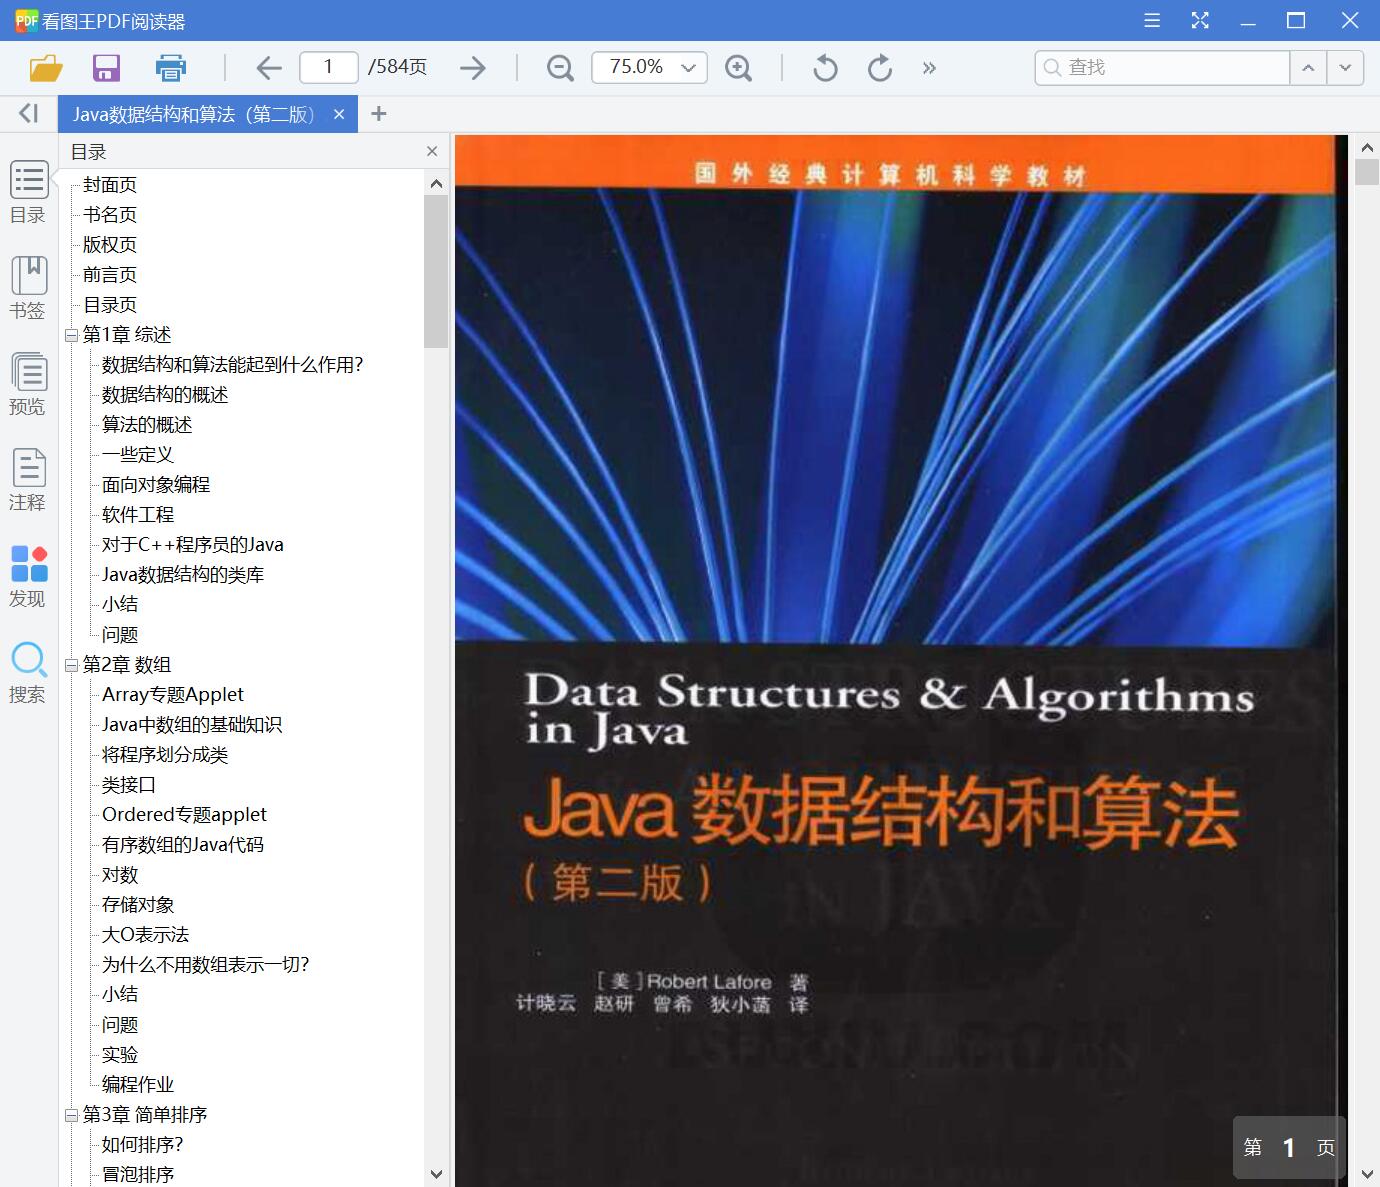Open outline entry Java数据结构的类库
This screenshot has width=1380, height=1187.
tap(183, 575)
